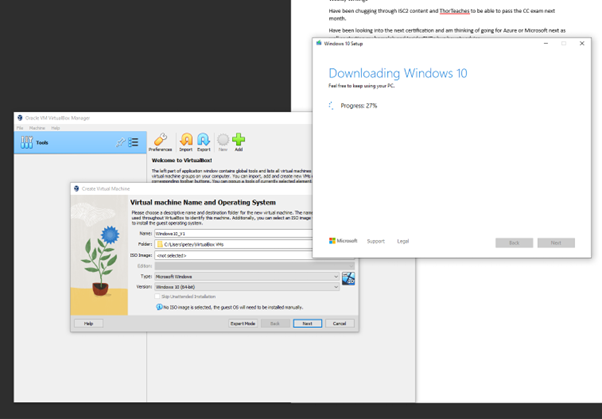Close the Windows 10 Setup window
Viewport: 602px width, 419px height.
point(582,43)
